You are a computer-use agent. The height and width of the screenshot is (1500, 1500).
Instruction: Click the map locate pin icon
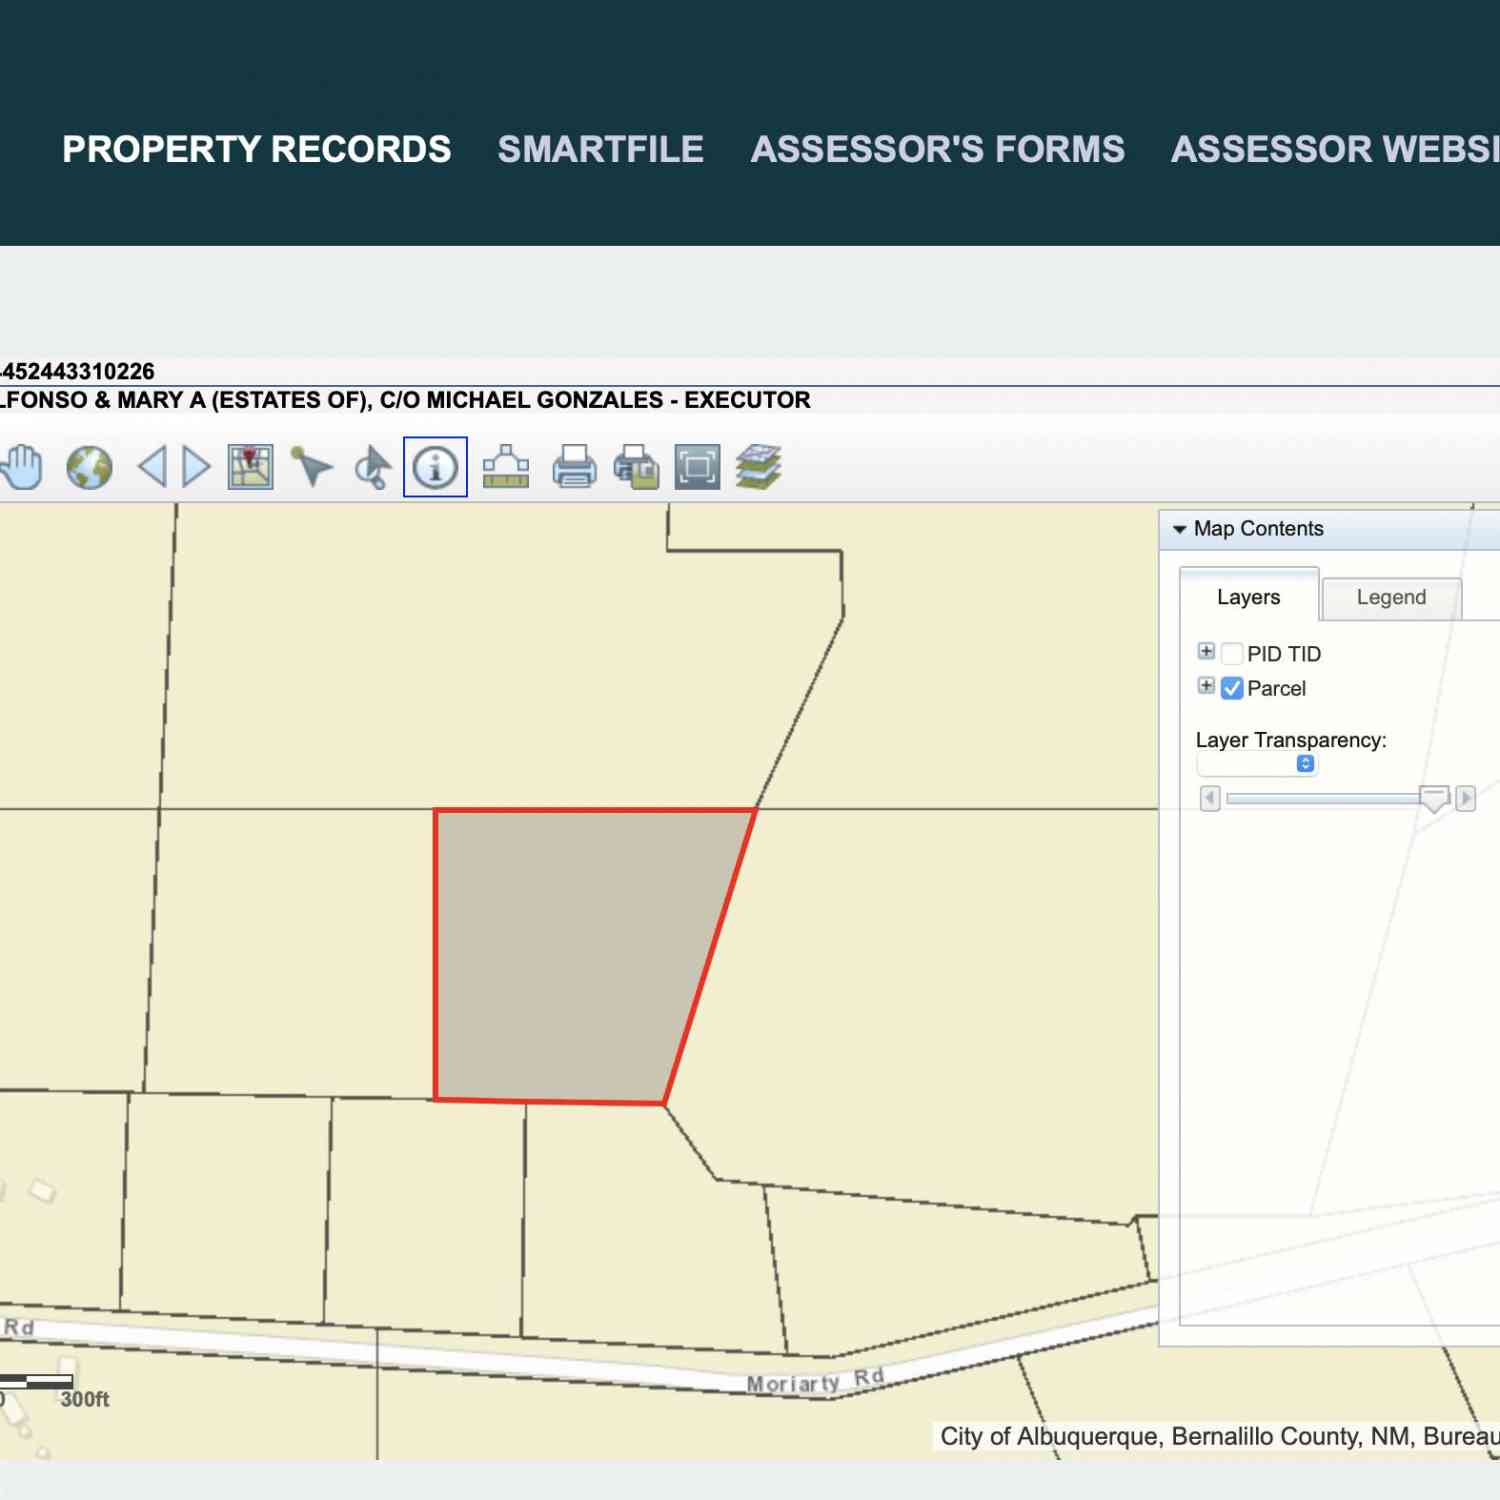(250, 467)
